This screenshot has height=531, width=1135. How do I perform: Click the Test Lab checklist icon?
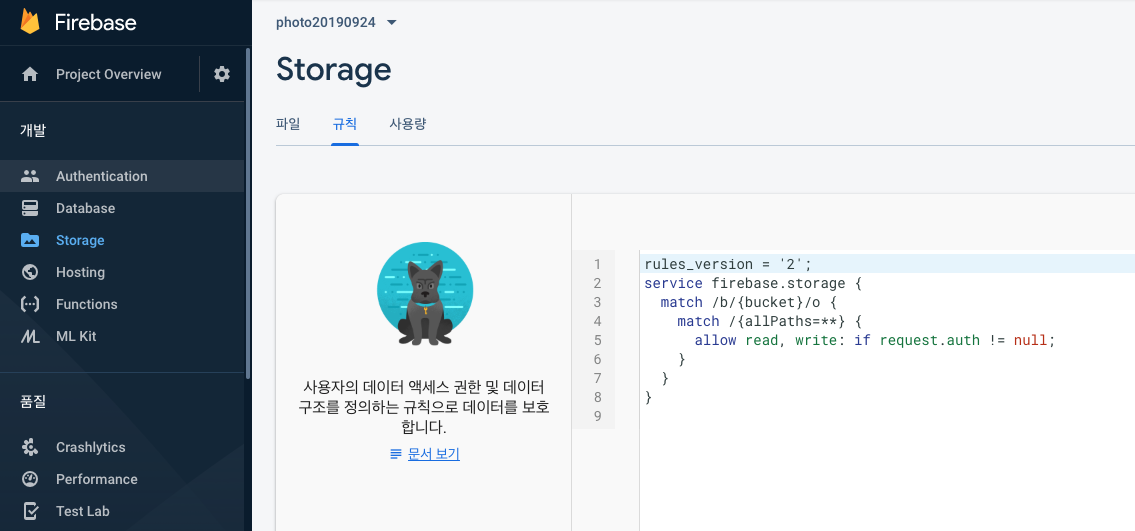pos(30,511)
